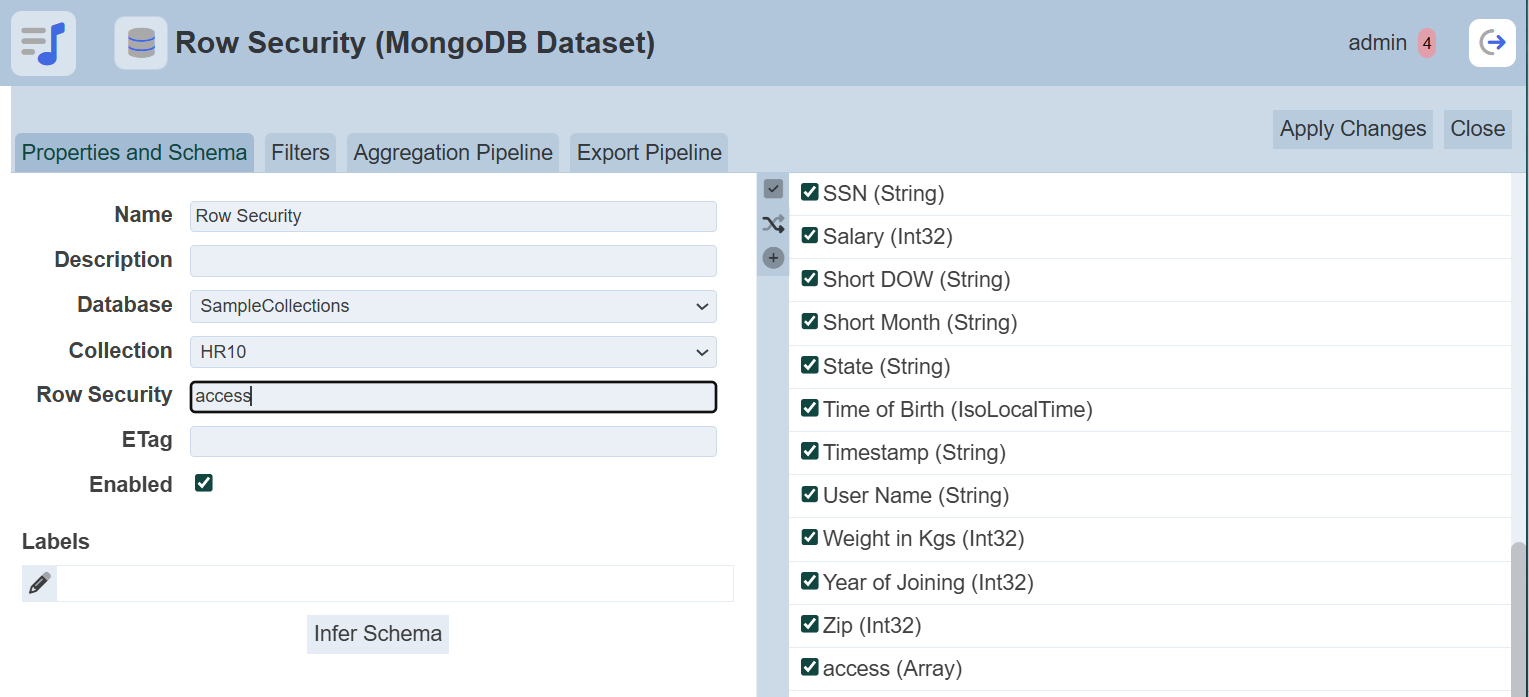
Task: Switch to the Filters tab
Action: (x=300, y=153)
